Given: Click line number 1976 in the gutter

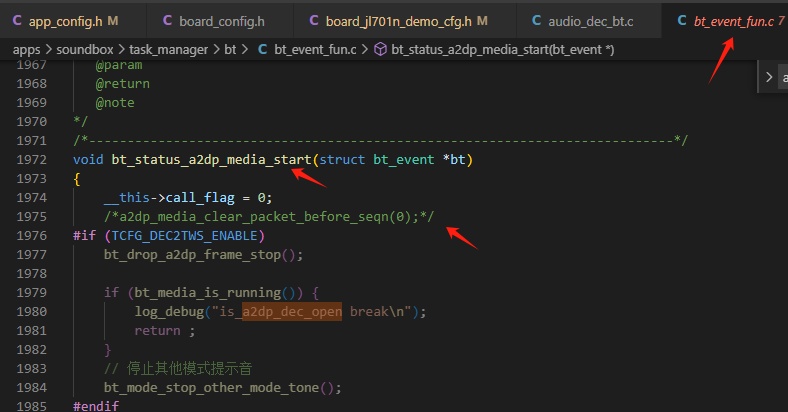Looking at the screenshot, I should click(32, 236).
